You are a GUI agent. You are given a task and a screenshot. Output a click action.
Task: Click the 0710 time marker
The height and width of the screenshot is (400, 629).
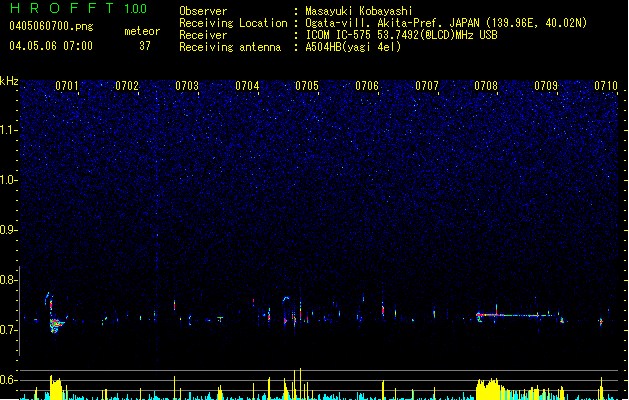[606, 86]
